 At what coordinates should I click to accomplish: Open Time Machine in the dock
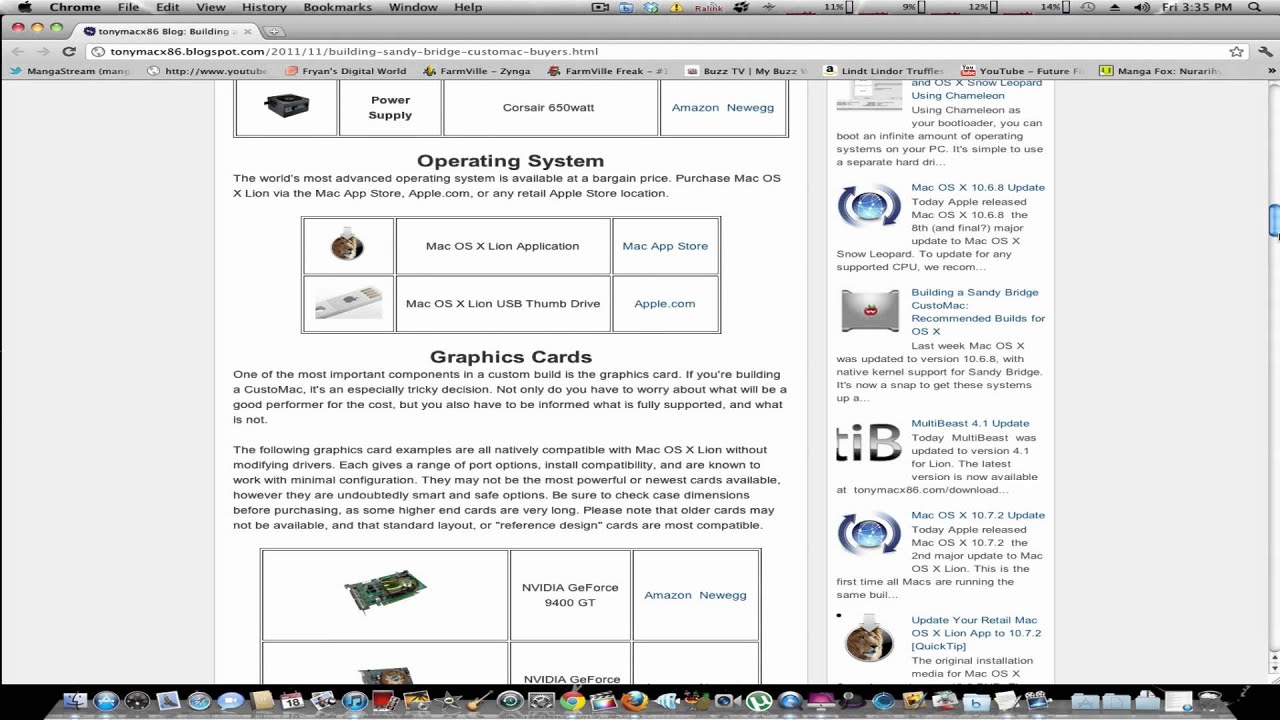511,700
